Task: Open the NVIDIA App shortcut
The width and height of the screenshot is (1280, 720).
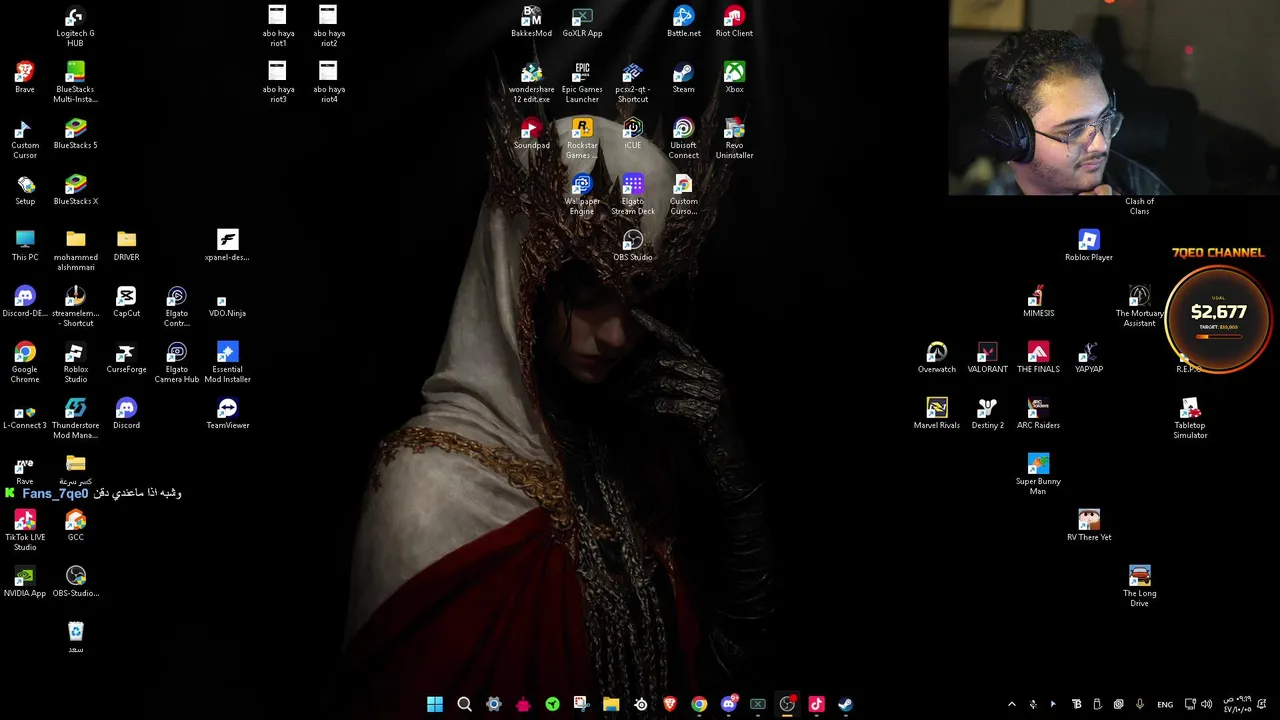Action: (x=25, y=582)
